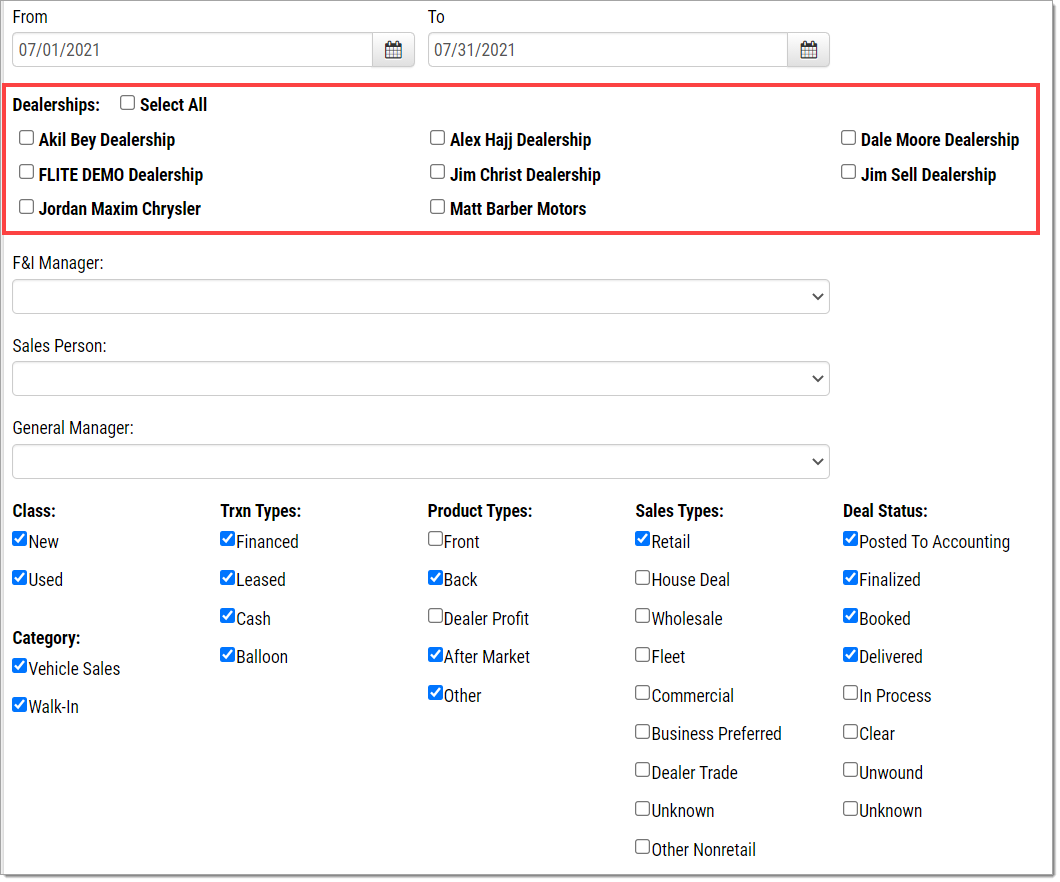Check the Clear deal status

[850, 732]
